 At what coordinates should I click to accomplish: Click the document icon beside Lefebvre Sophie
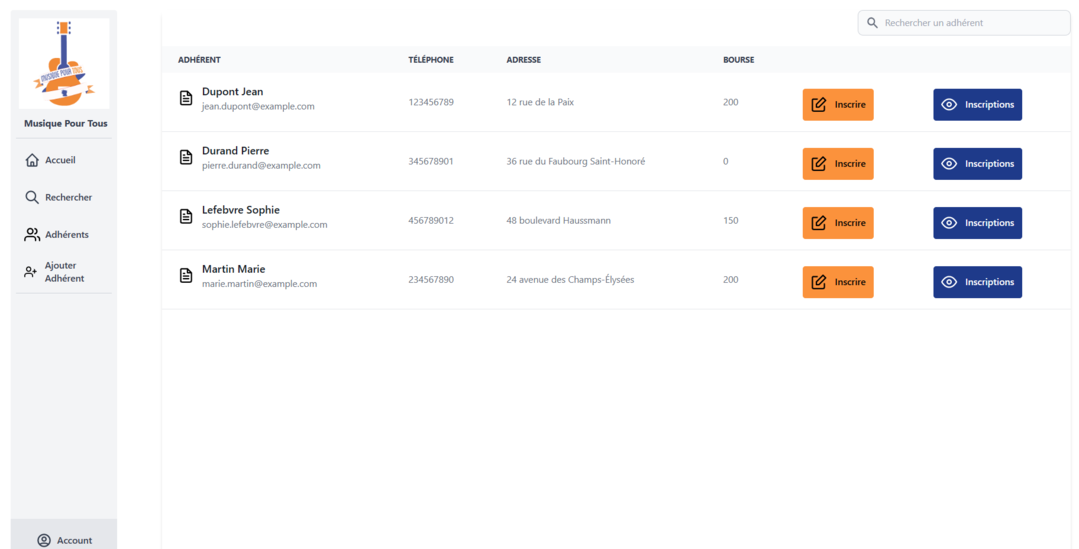[x=186, y=216]
